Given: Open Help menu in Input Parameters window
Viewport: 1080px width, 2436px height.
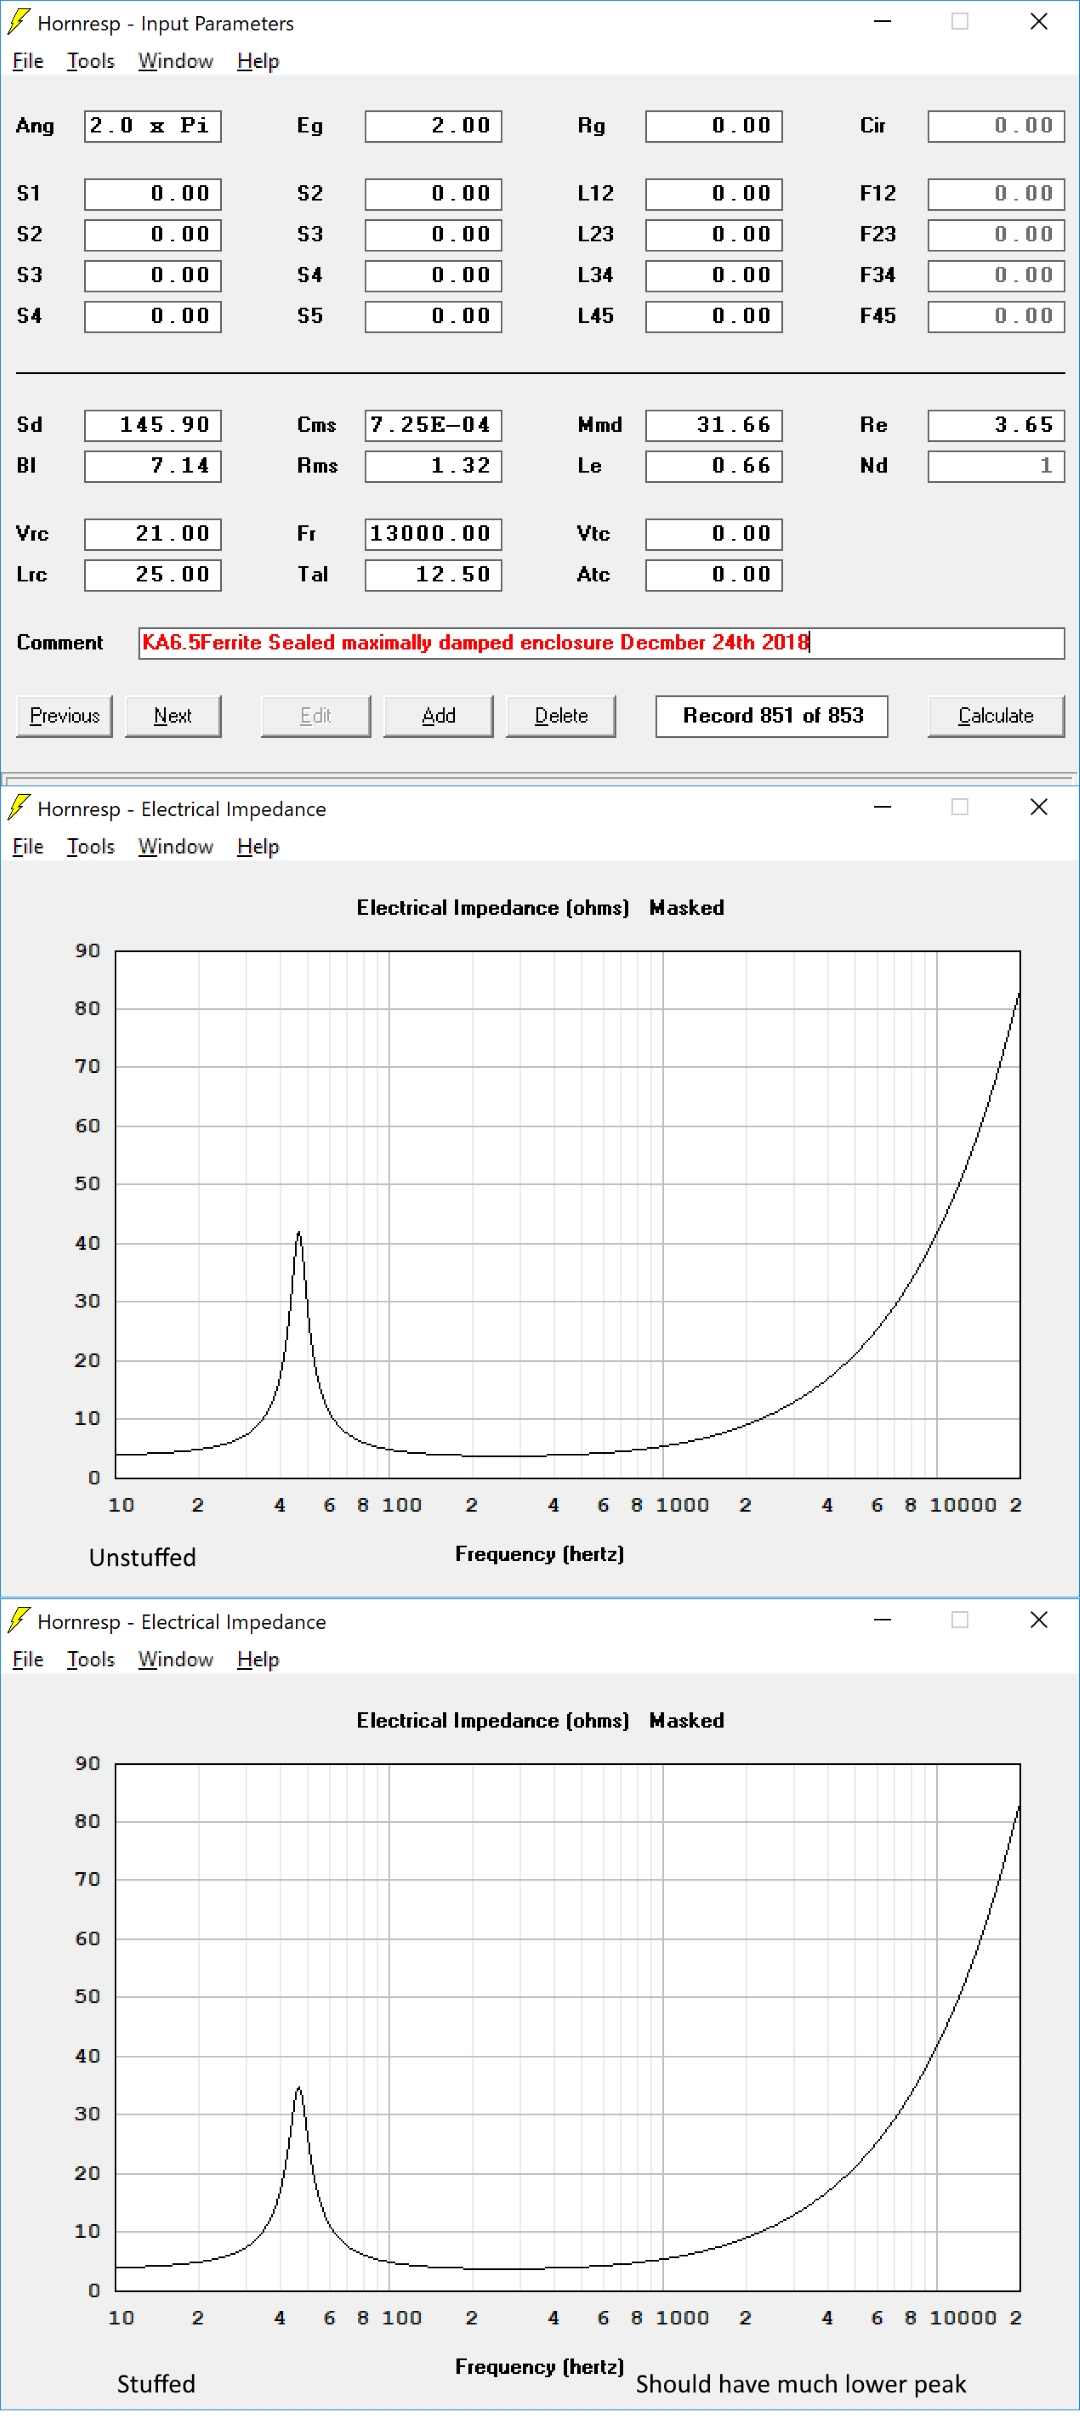Looking at the screenshot, I should pyautogui.click(x=258, y=61).
